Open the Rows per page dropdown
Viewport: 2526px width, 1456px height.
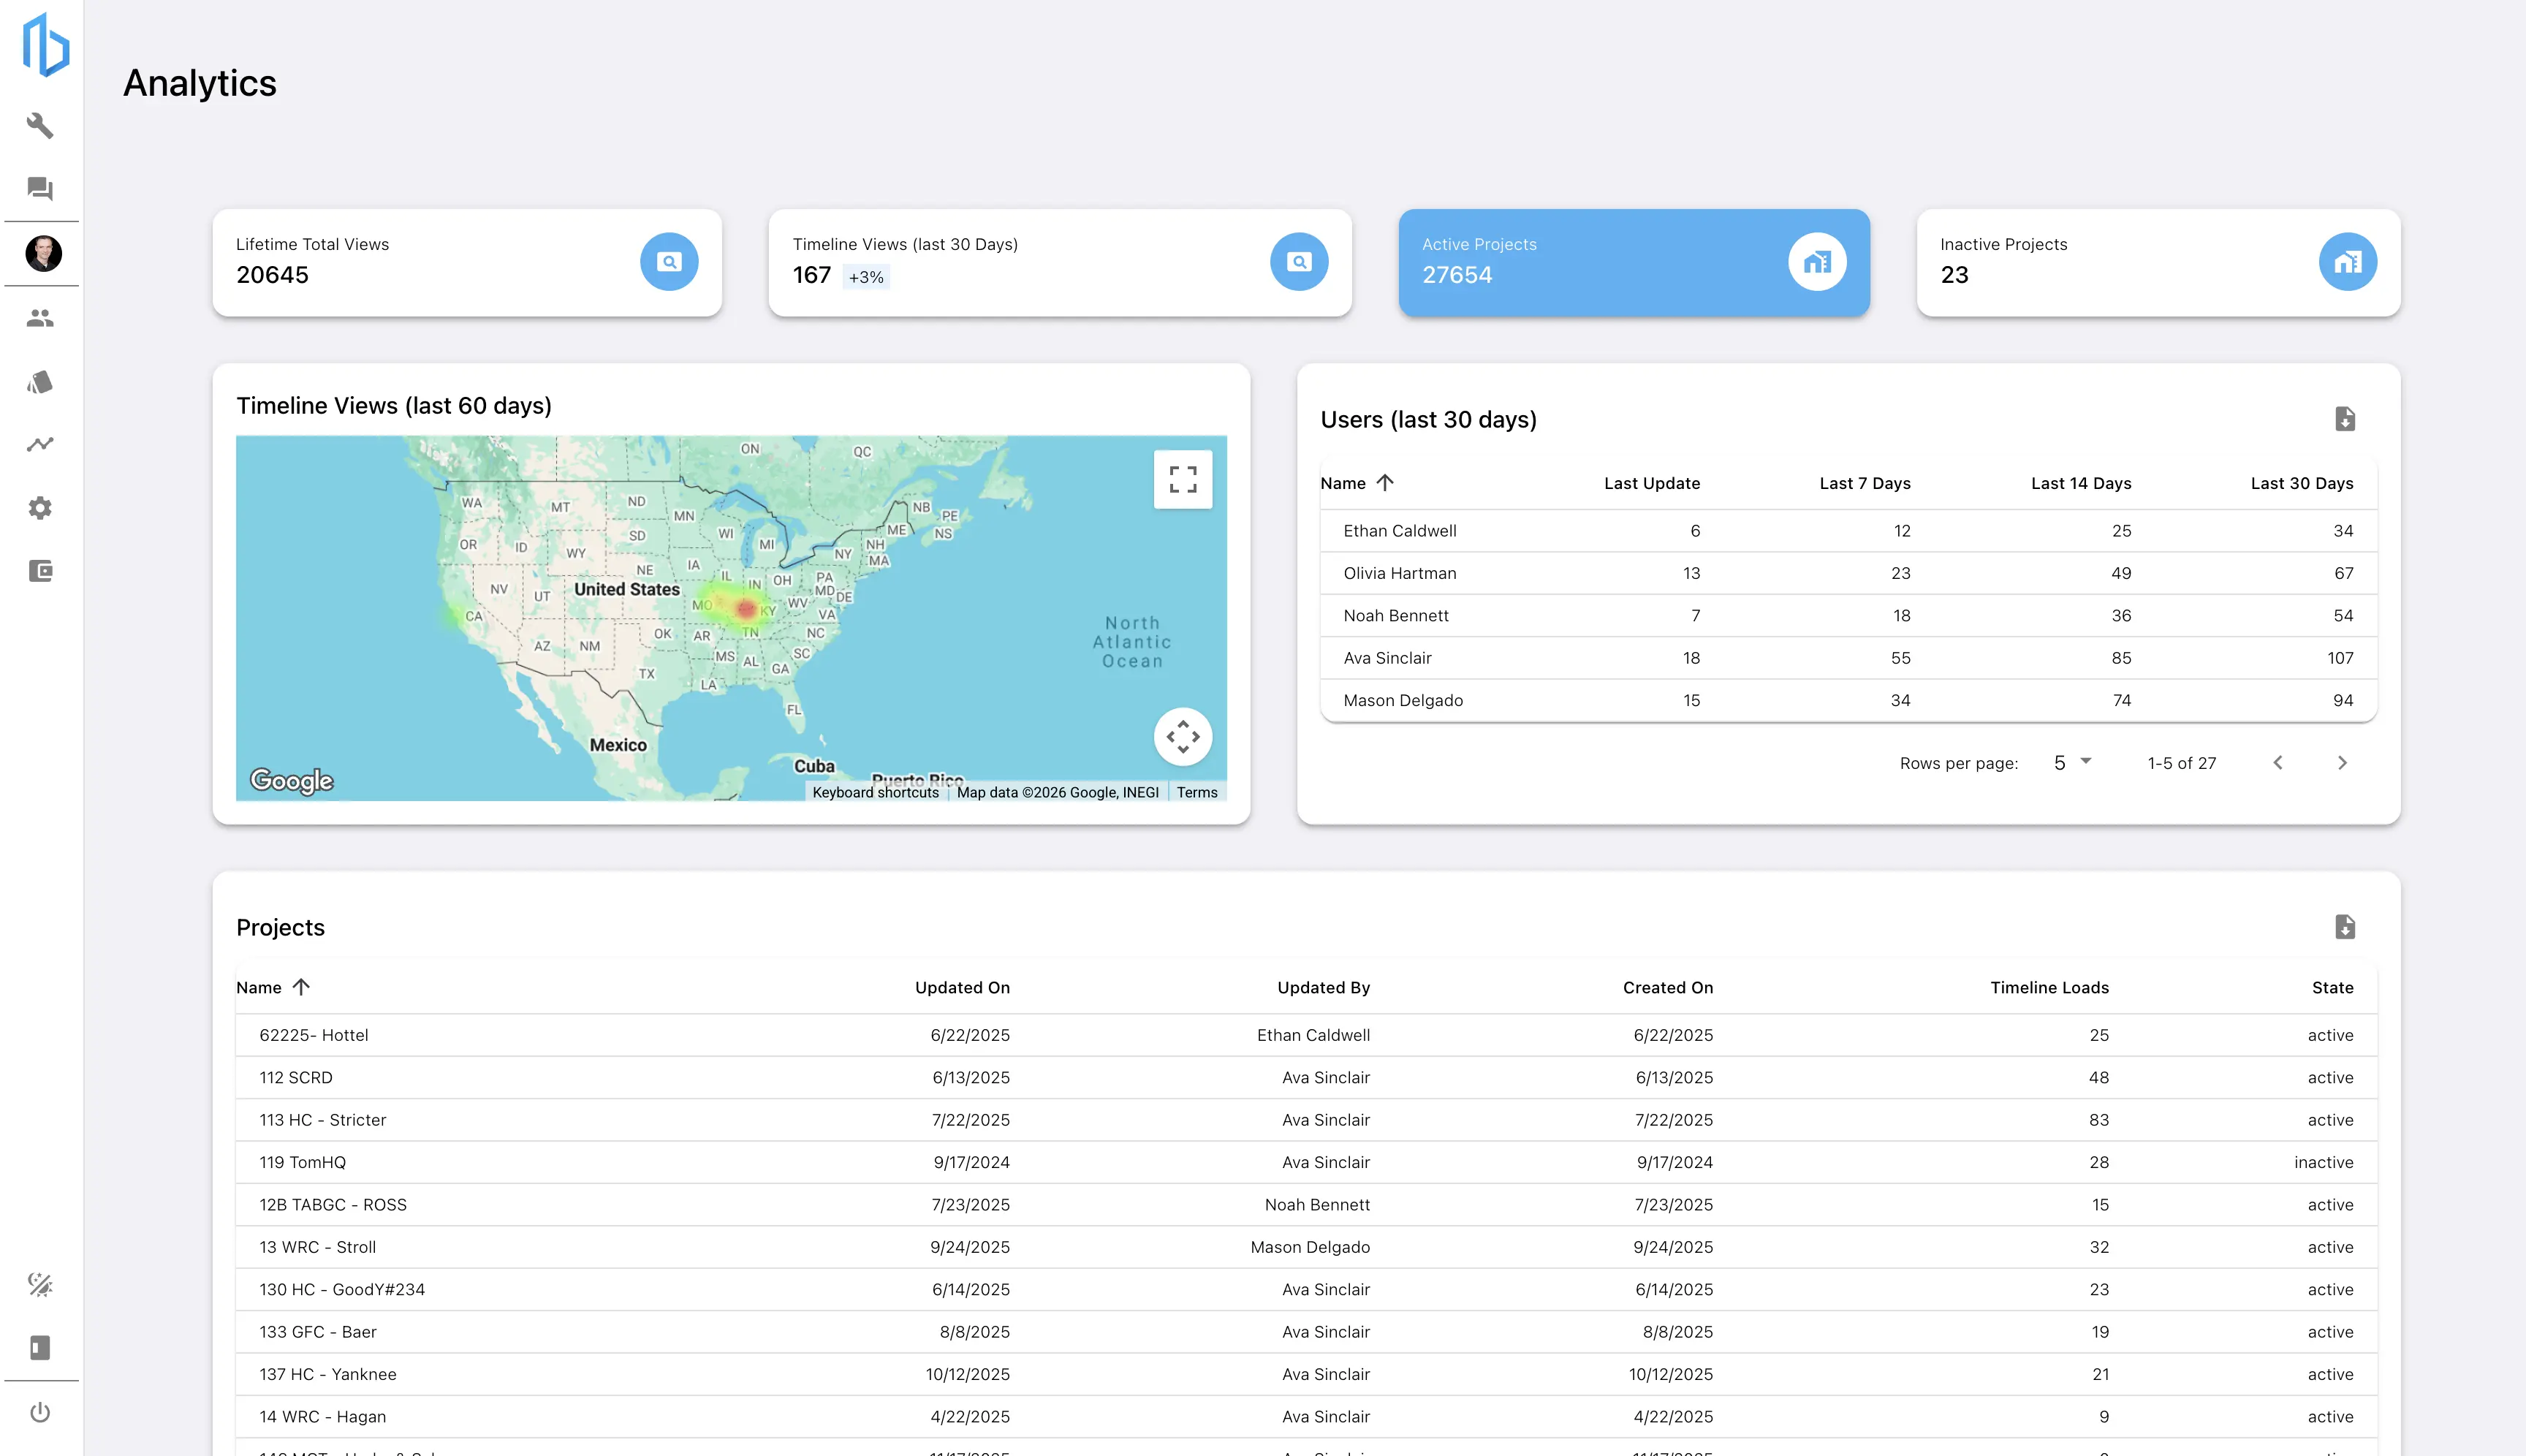point(2069,762)
